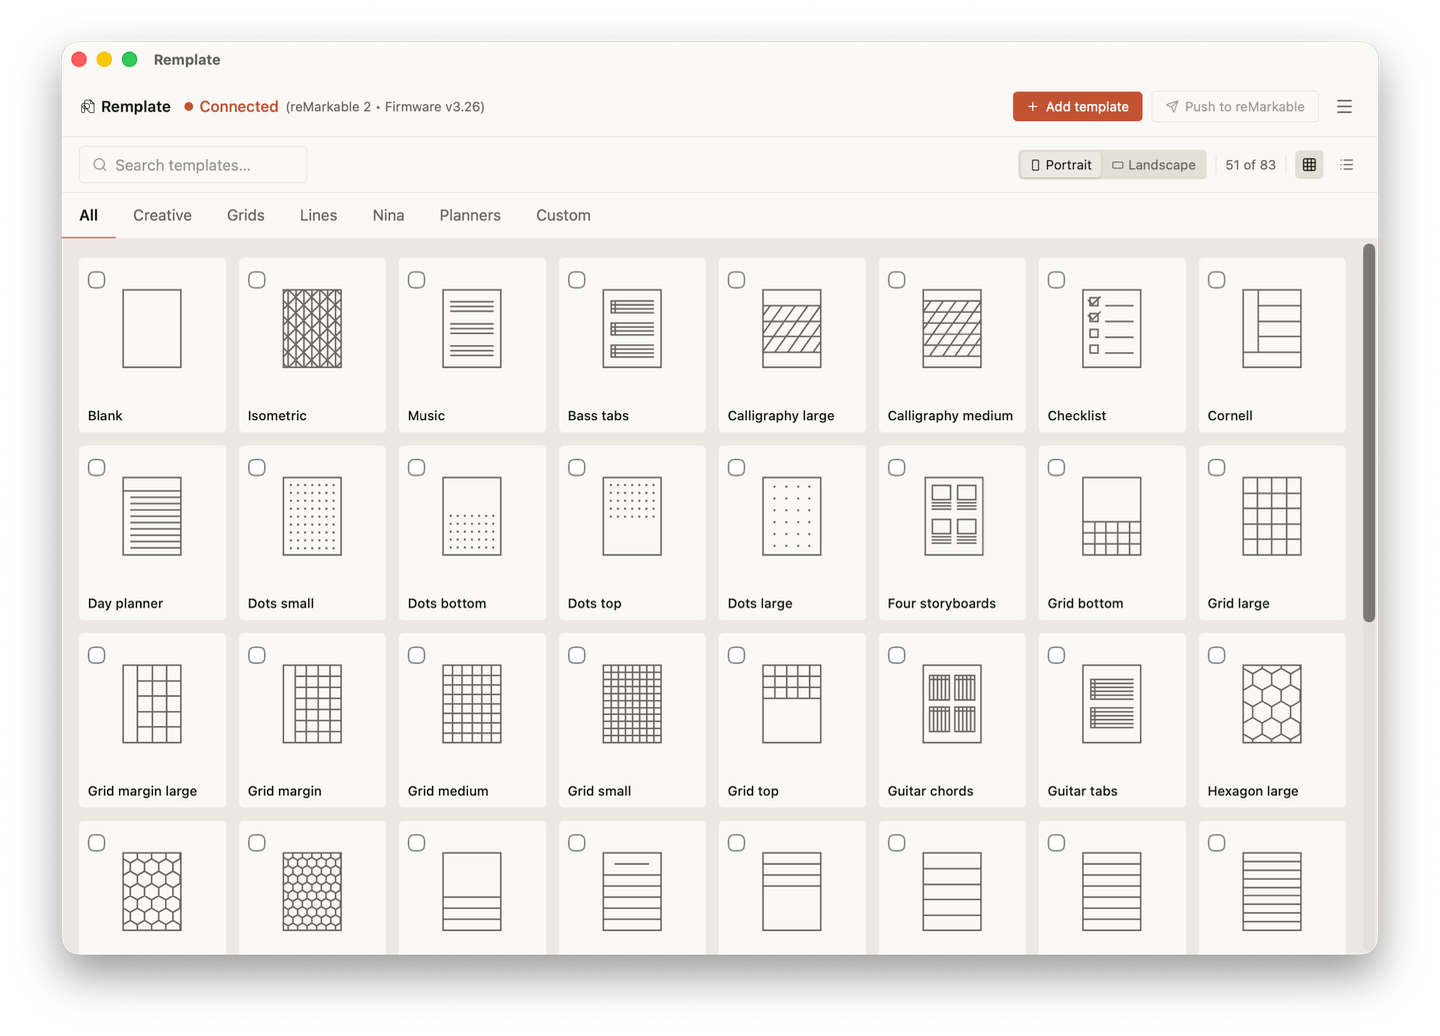1440x1036 pixels.
Task: Click the Add template button
Action: [x=1077, y=107]
